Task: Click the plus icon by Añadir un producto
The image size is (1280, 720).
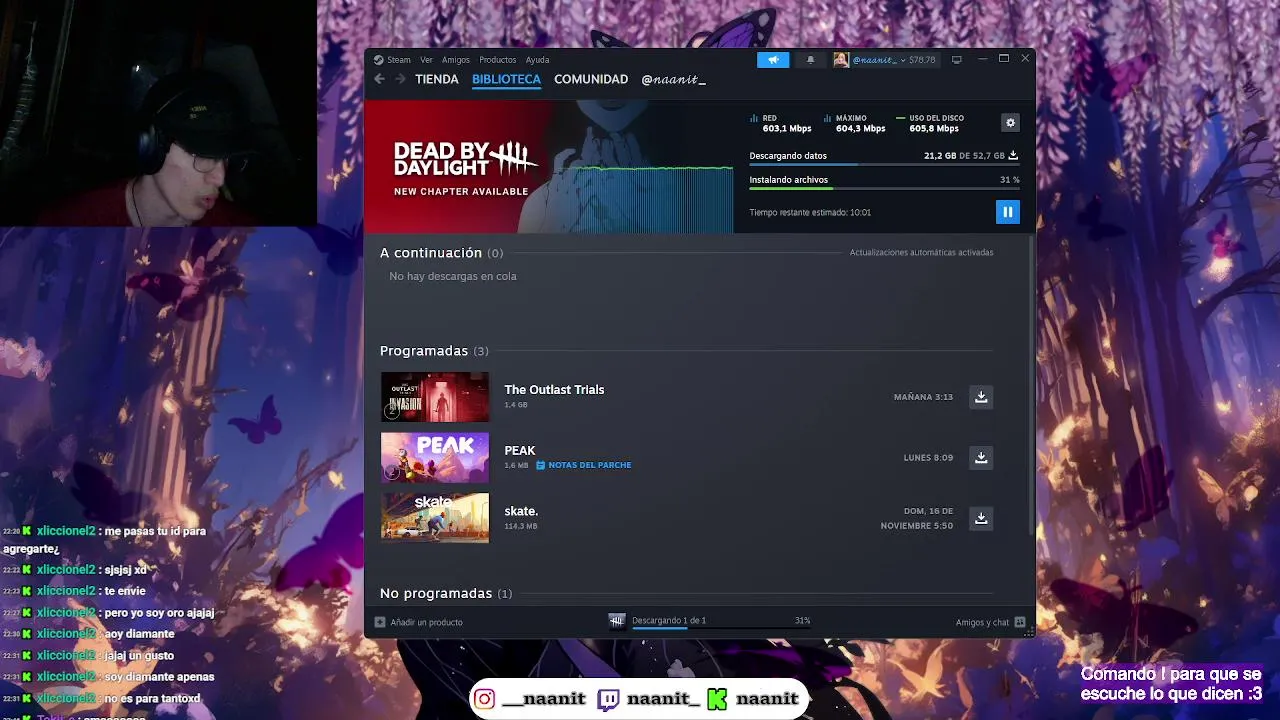Action: (x=380, y=622)
